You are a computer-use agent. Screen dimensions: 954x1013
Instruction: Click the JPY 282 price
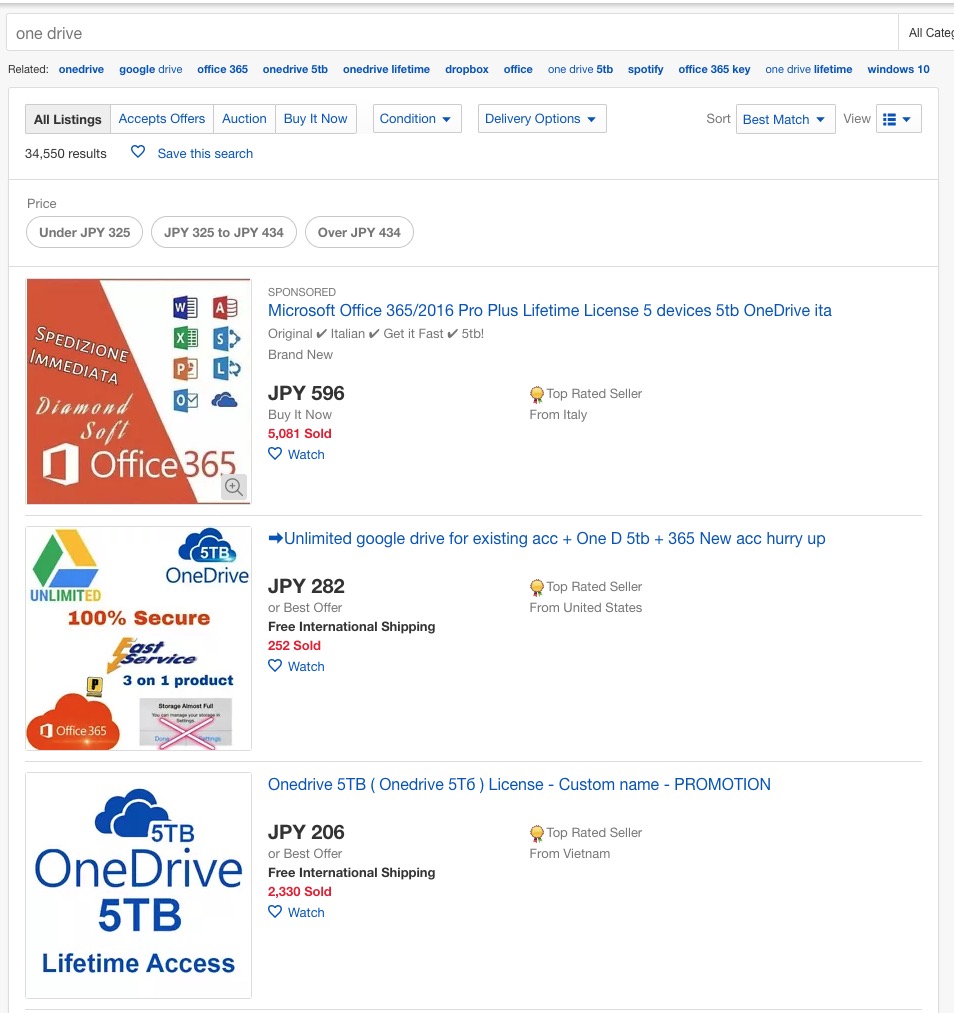(x=306, y=587)
